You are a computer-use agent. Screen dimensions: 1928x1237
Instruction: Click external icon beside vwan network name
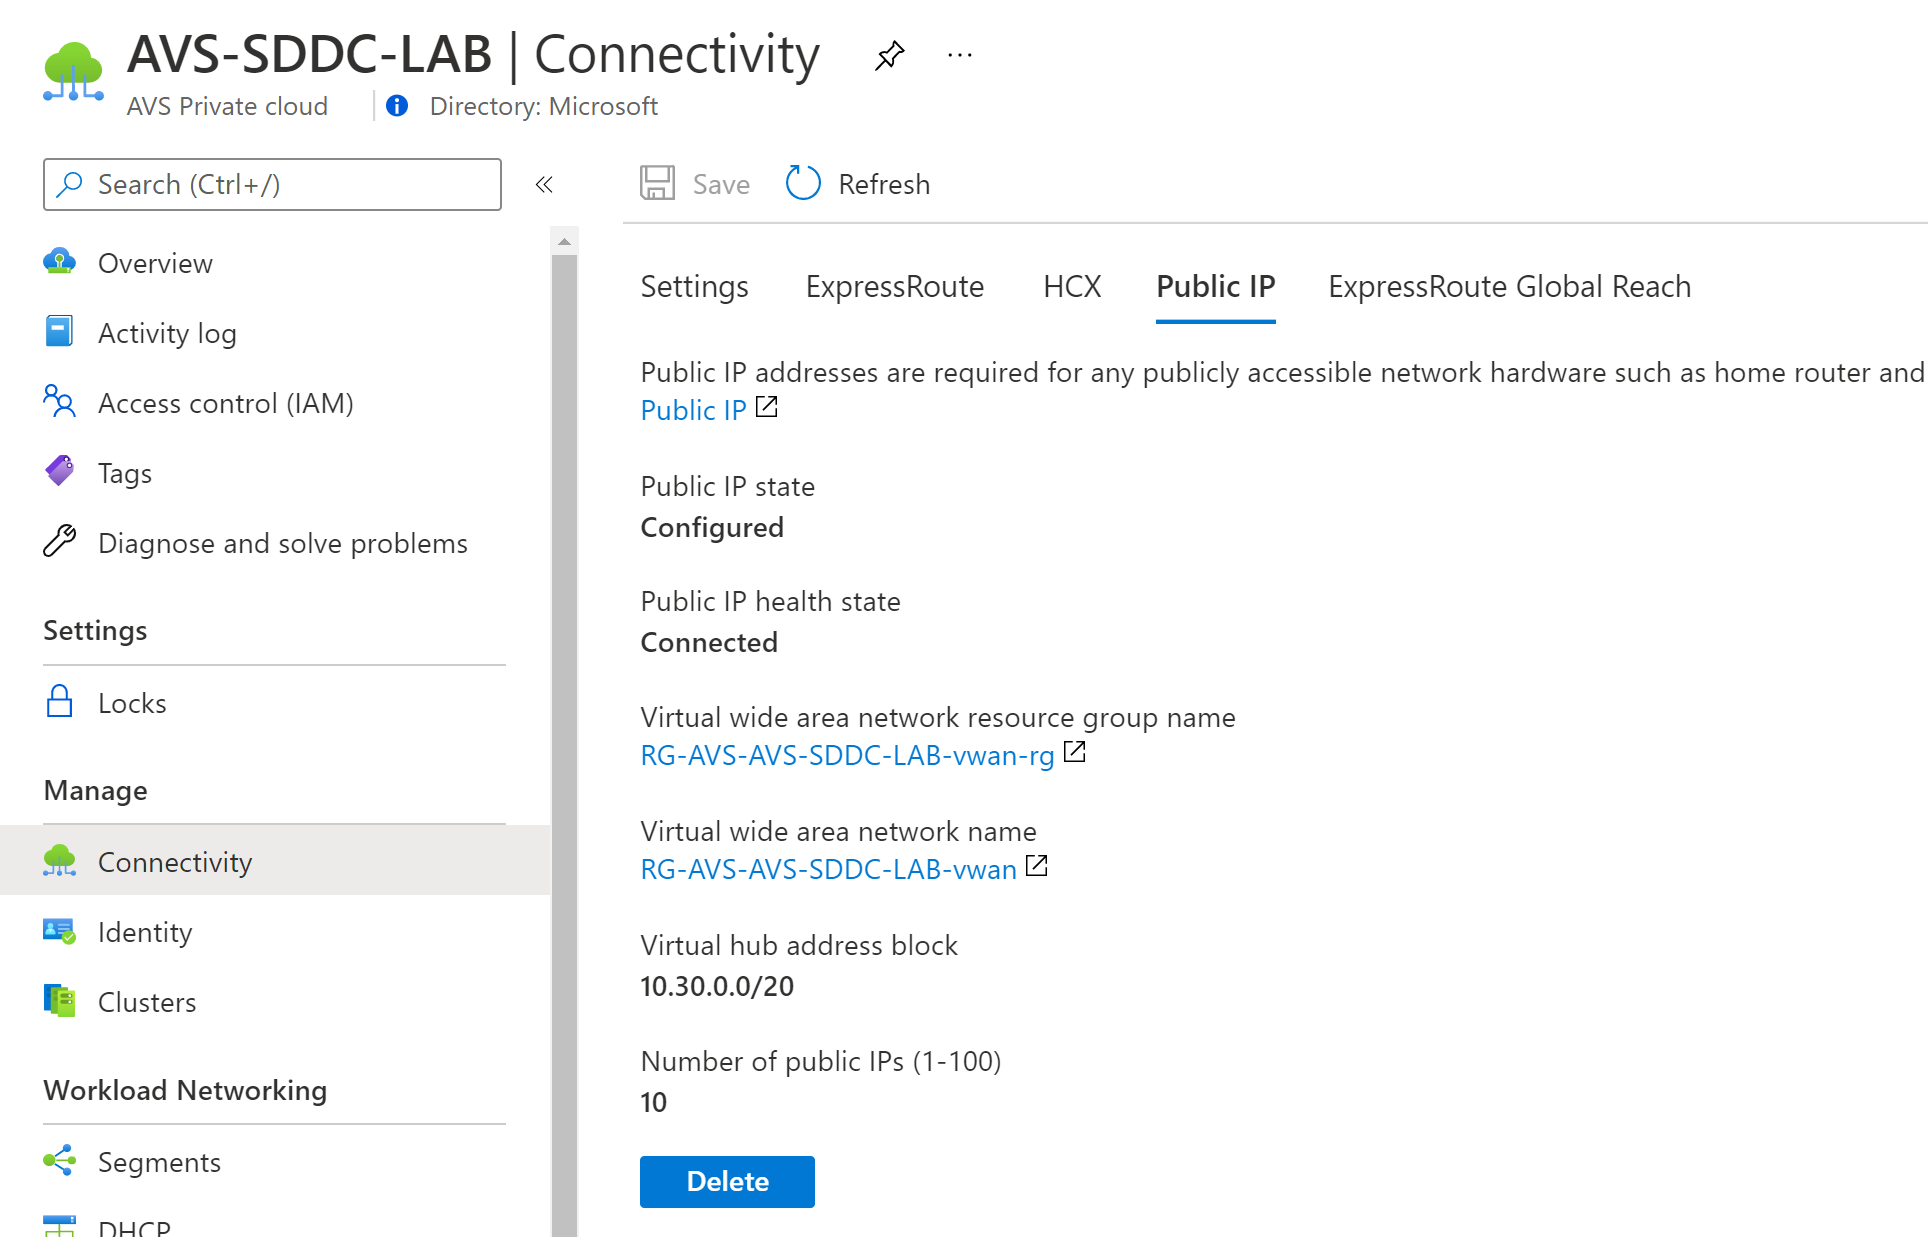coord(1037,866)
